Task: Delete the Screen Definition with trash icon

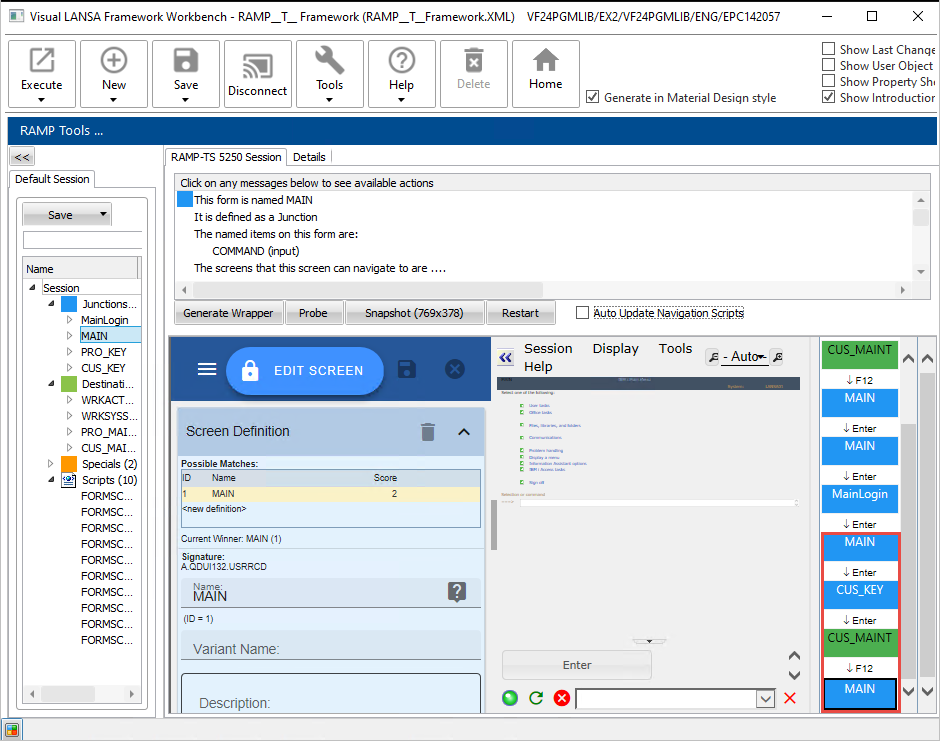Action: coord(428,432)
